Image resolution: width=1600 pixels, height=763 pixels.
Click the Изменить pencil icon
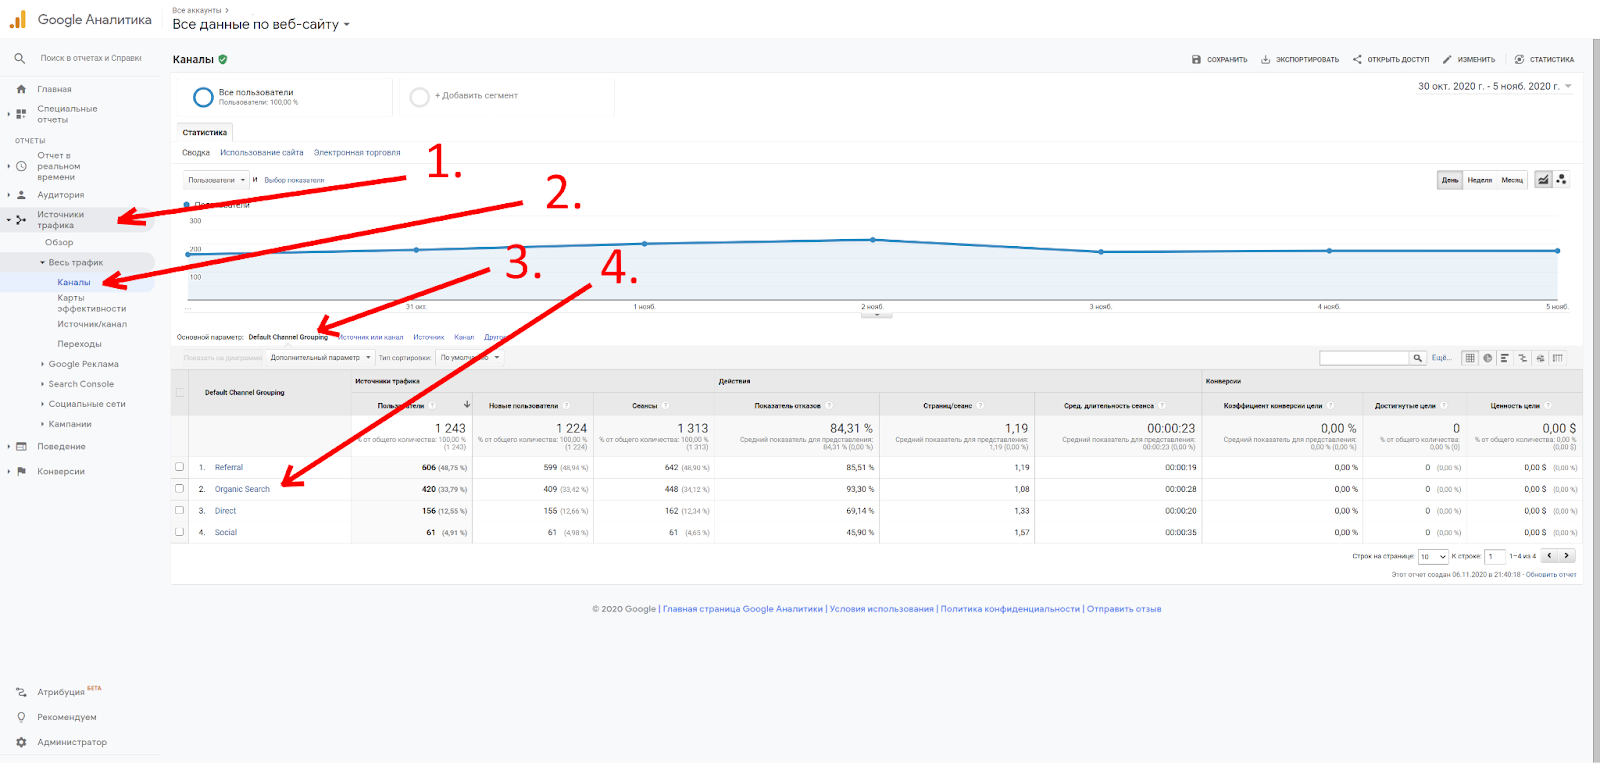coord(1447,60)
